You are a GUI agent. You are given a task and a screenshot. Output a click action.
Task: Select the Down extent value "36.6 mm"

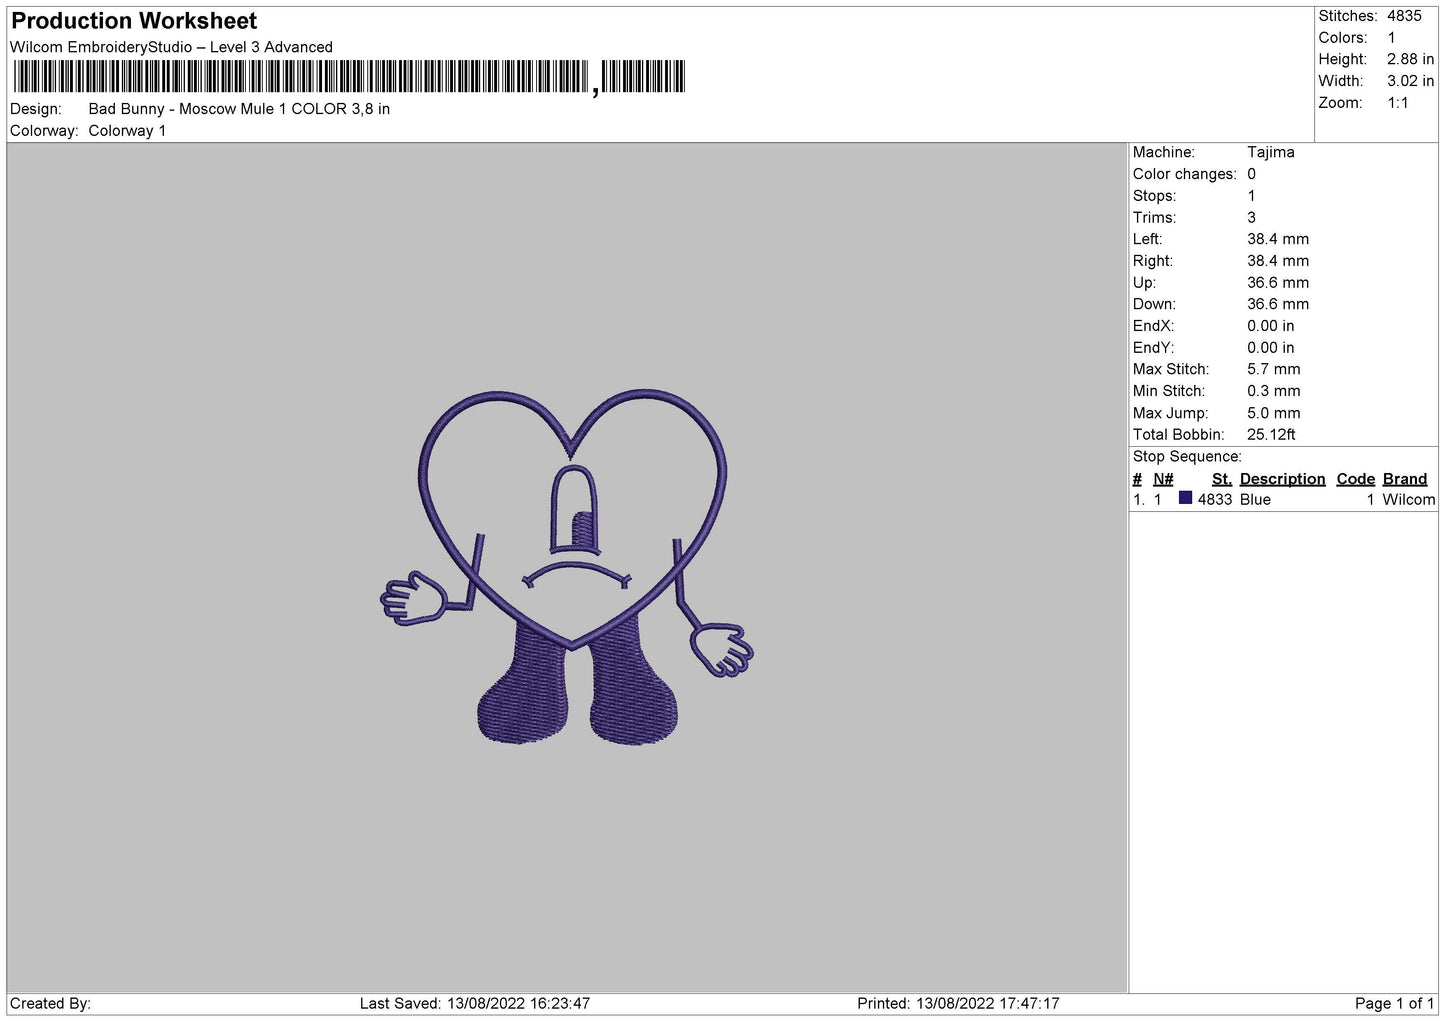click(1278, 304)
